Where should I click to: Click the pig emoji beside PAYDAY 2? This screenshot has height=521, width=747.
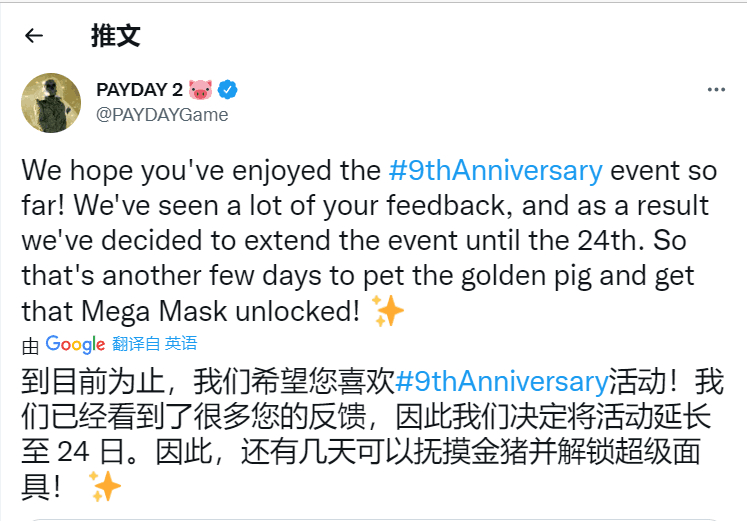[200, 90]
